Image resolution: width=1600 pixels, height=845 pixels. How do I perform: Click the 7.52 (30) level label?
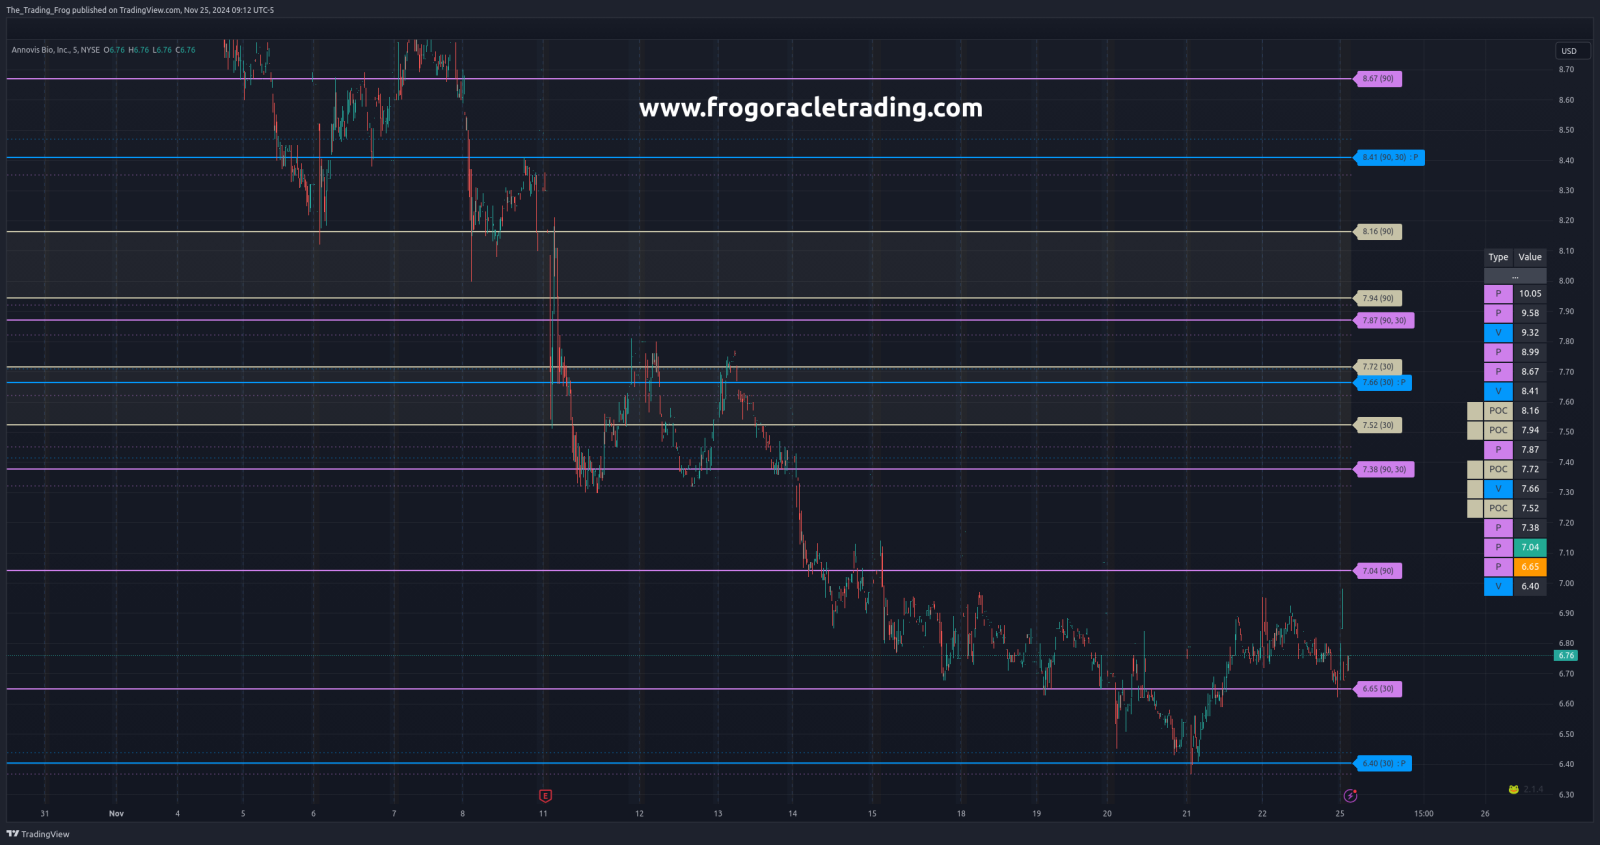(x=1378, y=425)
